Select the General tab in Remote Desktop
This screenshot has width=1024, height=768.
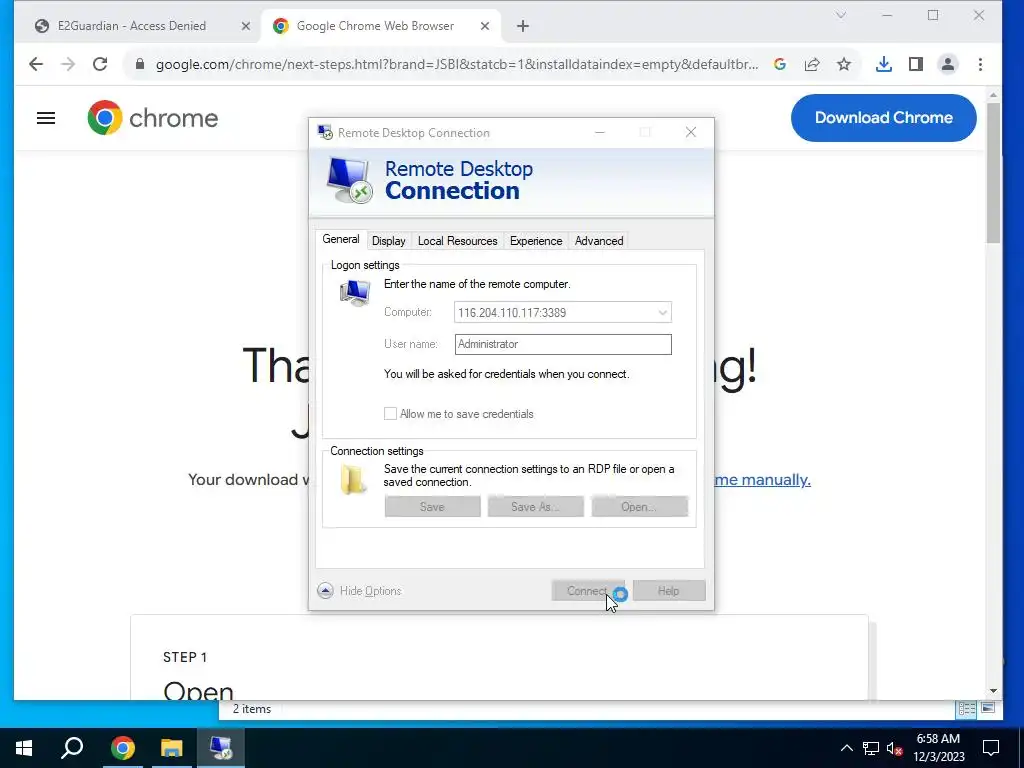[x=341, y=239]
